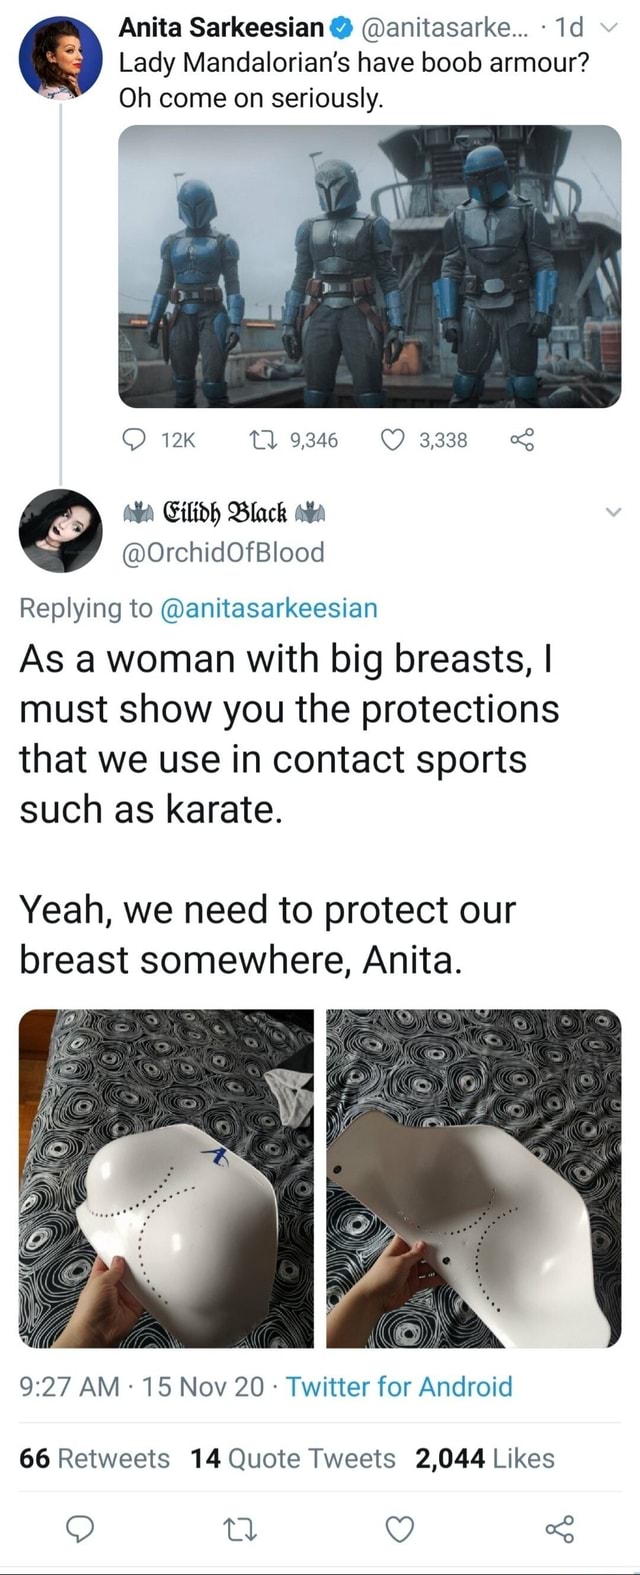
Task: Like OrchidOfBlood's tweet at bottom
Action: (400, 1528)
